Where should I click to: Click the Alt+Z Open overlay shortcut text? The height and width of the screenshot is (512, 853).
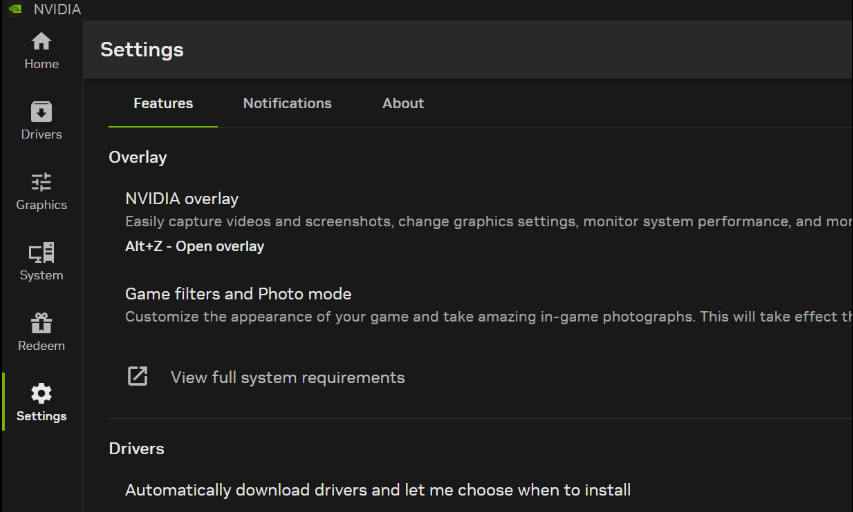pyautogui.click(x=195, y=246)
